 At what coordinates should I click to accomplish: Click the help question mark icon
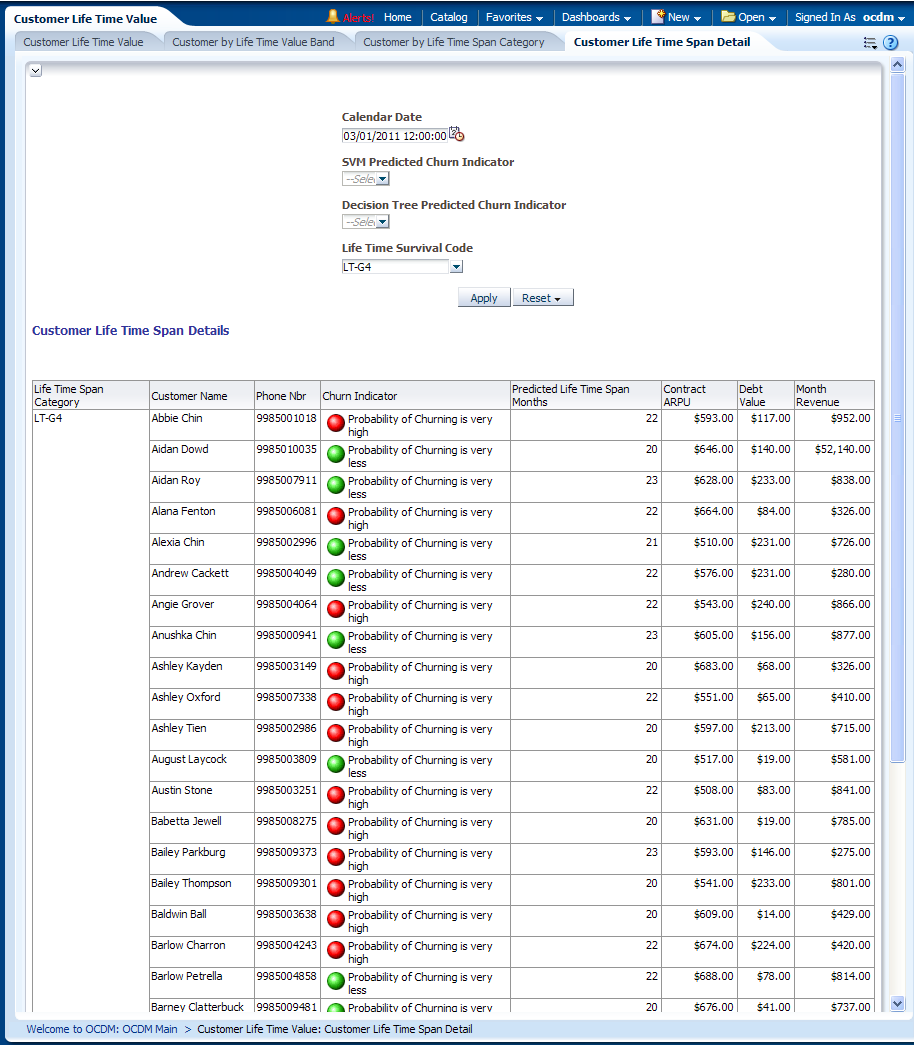click(890, 43)
